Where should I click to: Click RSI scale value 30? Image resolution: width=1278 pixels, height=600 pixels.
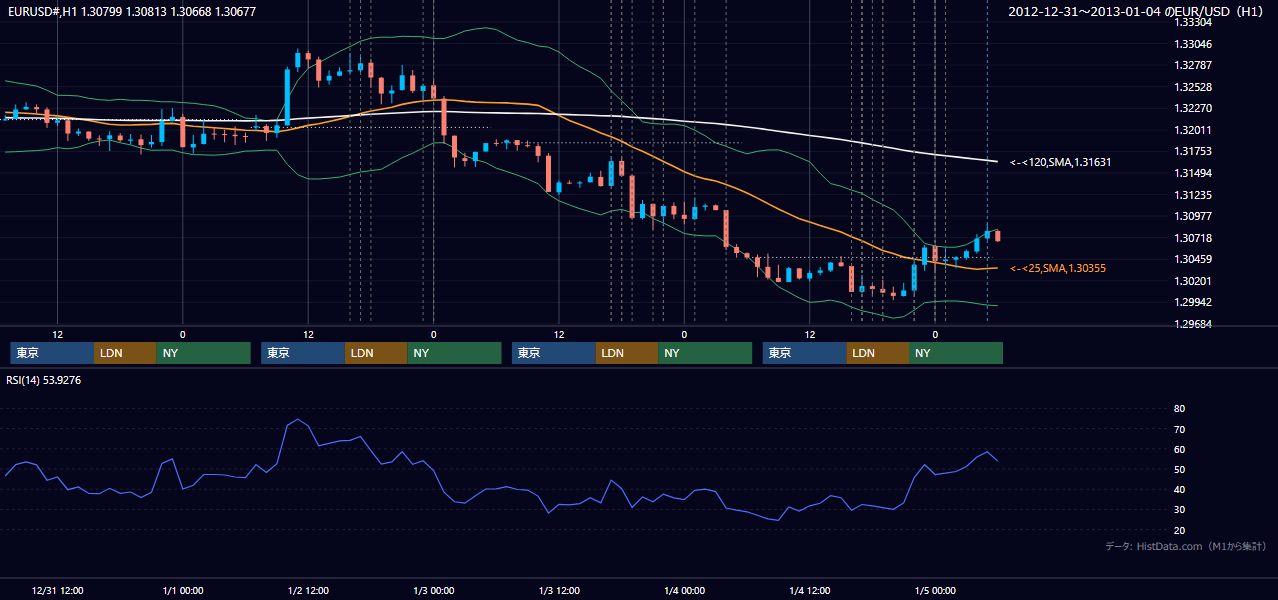click(x=1180, y=509)
